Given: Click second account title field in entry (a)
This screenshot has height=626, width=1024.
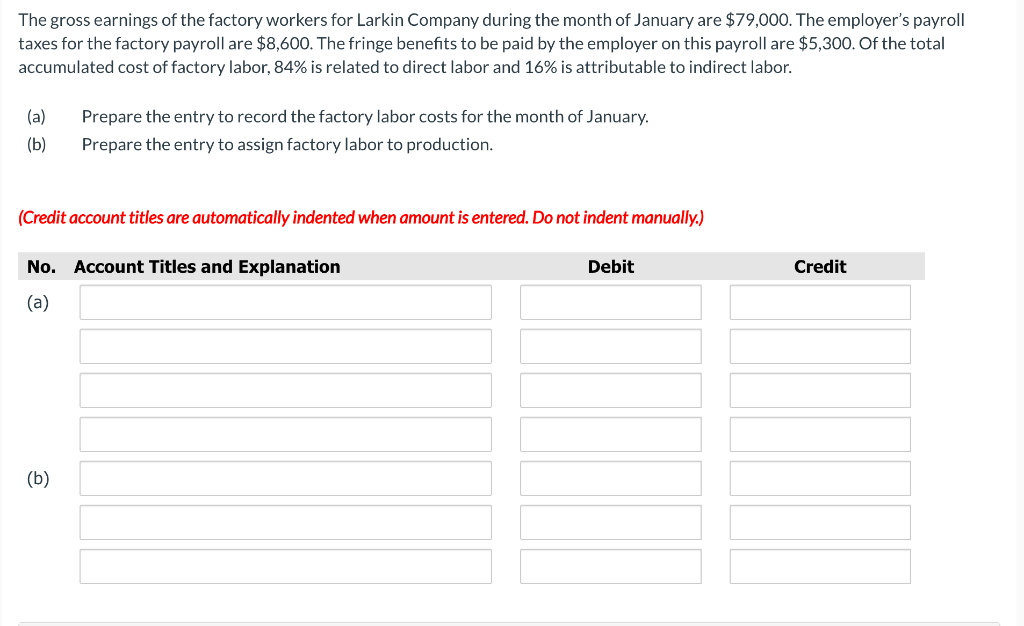Looking at the screenshot, I should click(285, 346).
